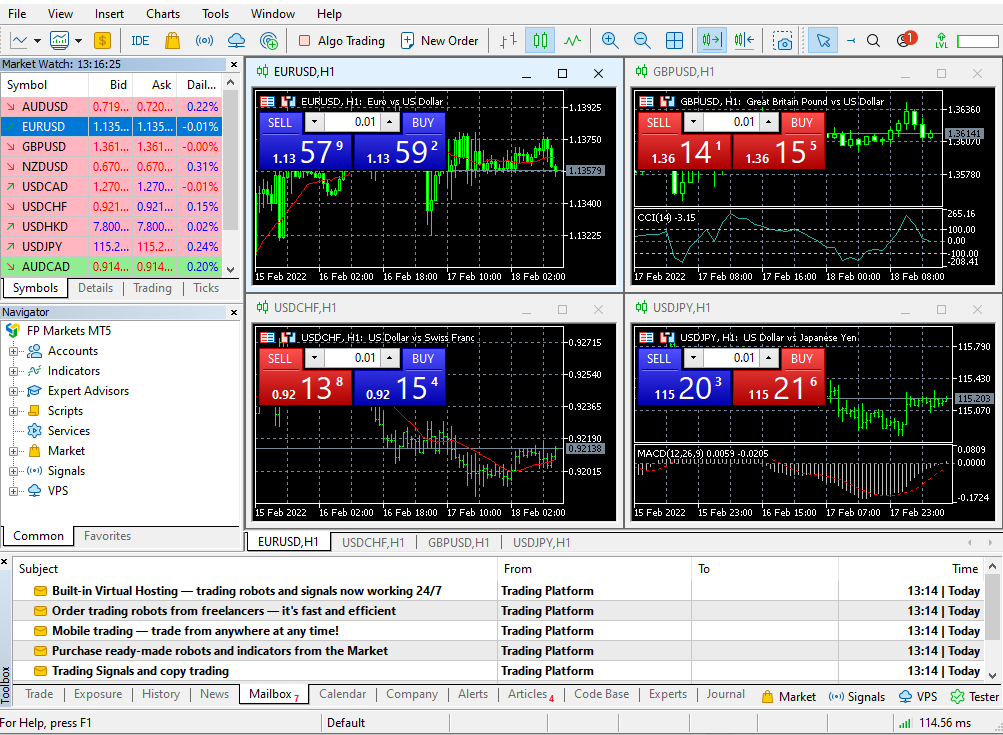Toggle chart shift
Screen dimensions: 1003x735
[744, 41]
